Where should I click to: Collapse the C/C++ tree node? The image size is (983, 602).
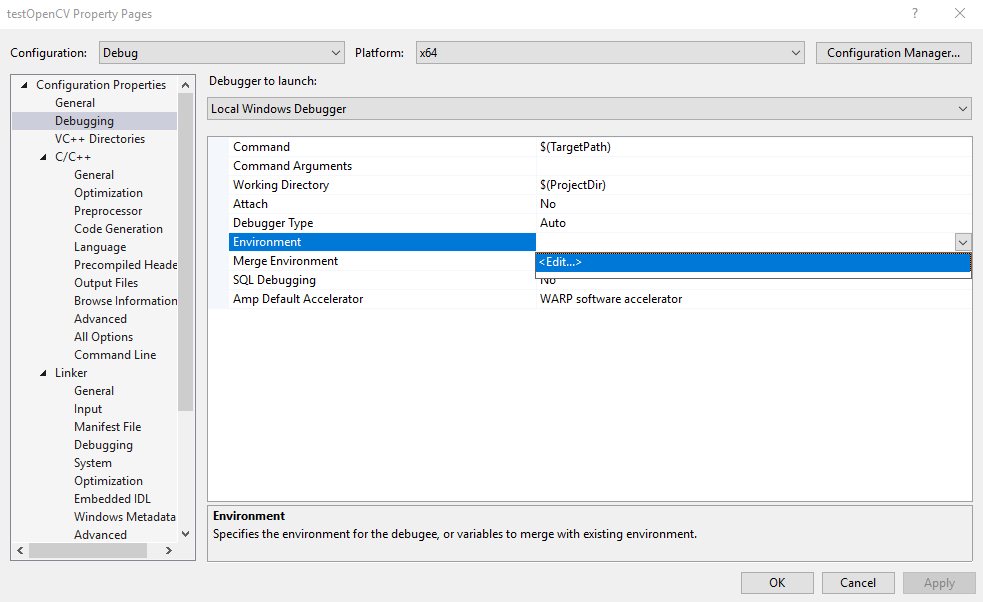pos(43,157)
